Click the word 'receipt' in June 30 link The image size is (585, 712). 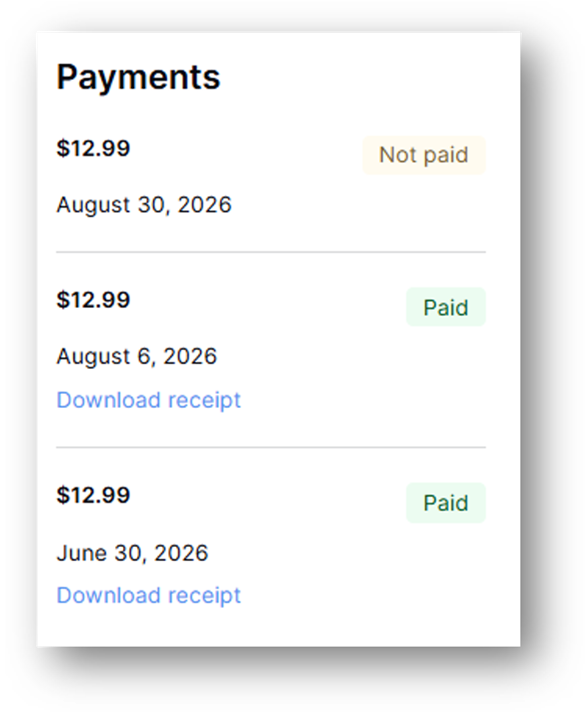[x=204, y=596]
